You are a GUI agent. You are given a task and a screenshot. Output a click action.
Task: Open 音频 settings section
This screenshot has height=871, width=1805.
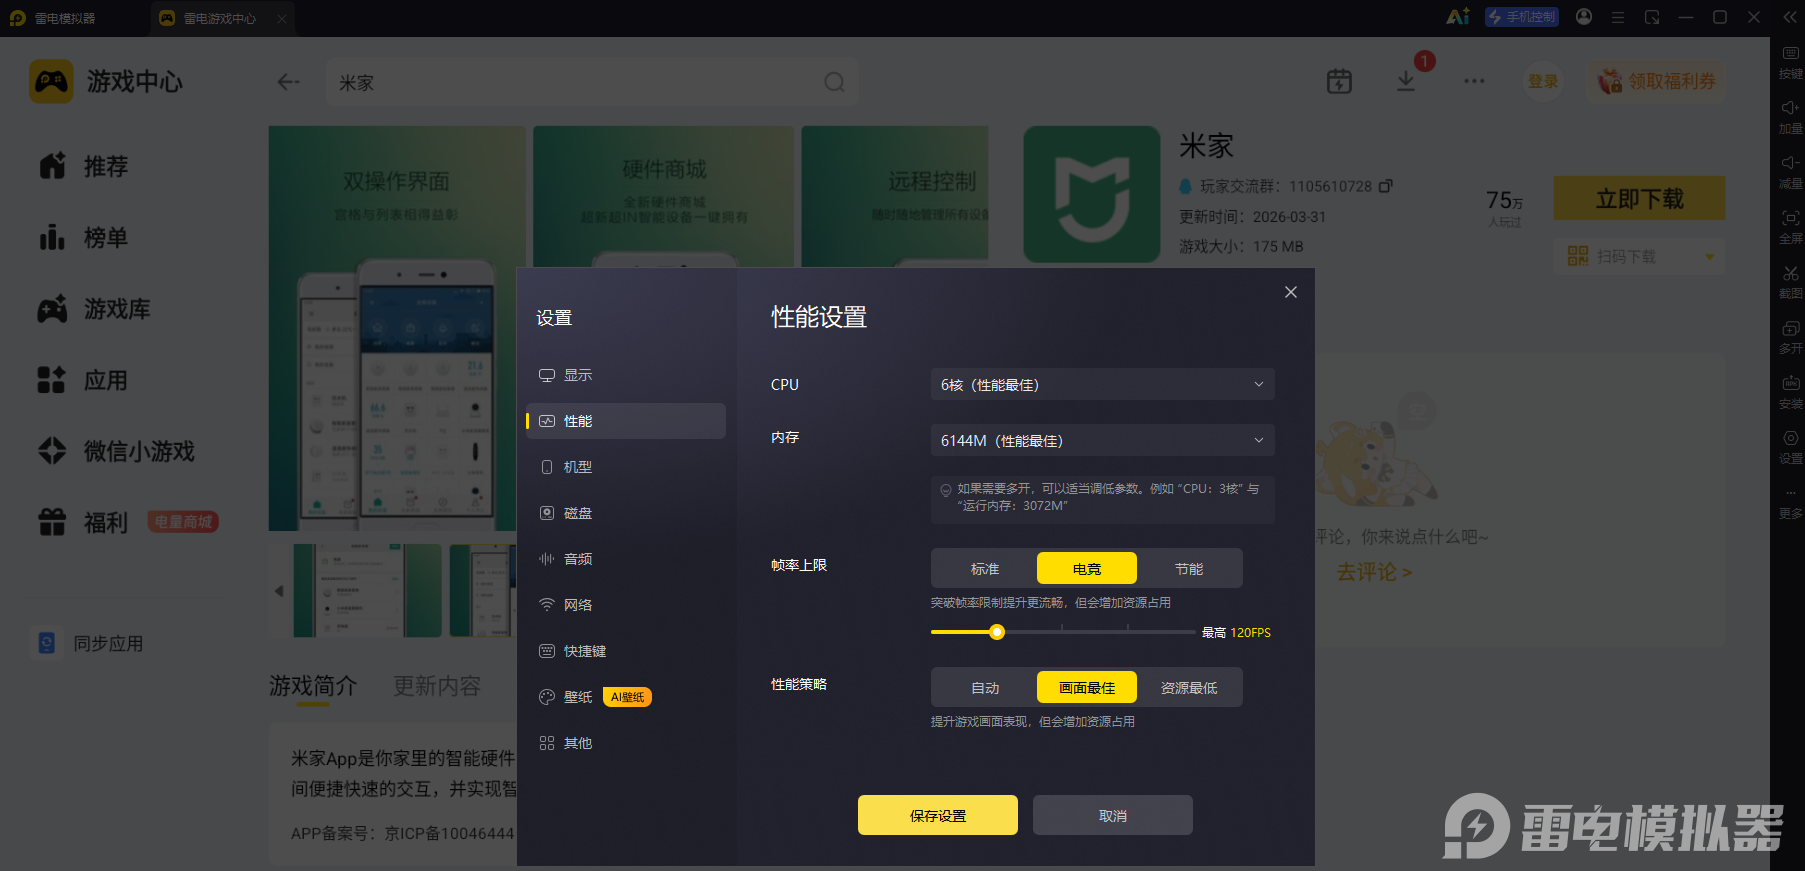(x=626, y=559)
